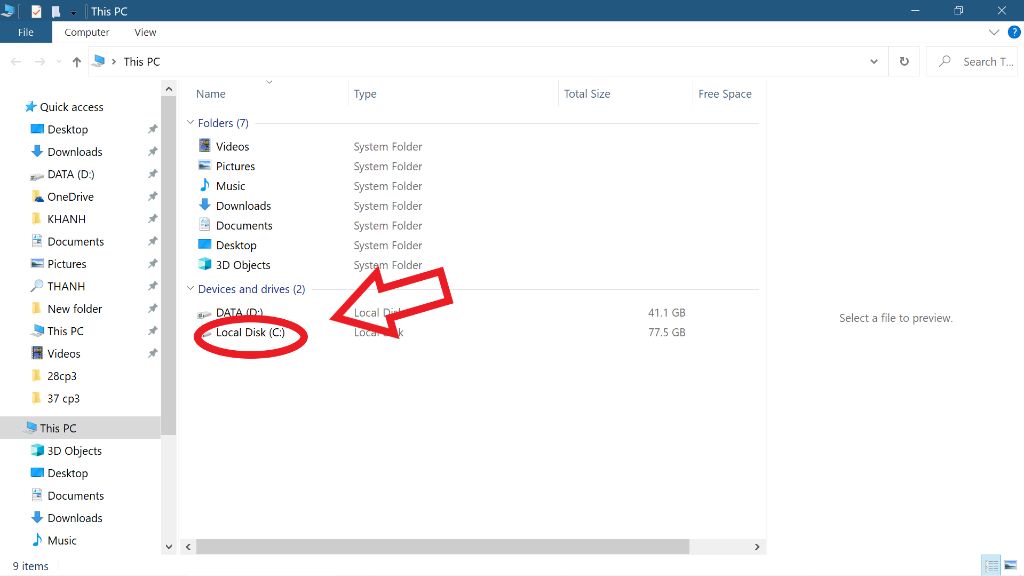Open the Help question mark icon

click(x=1014, y=32)
